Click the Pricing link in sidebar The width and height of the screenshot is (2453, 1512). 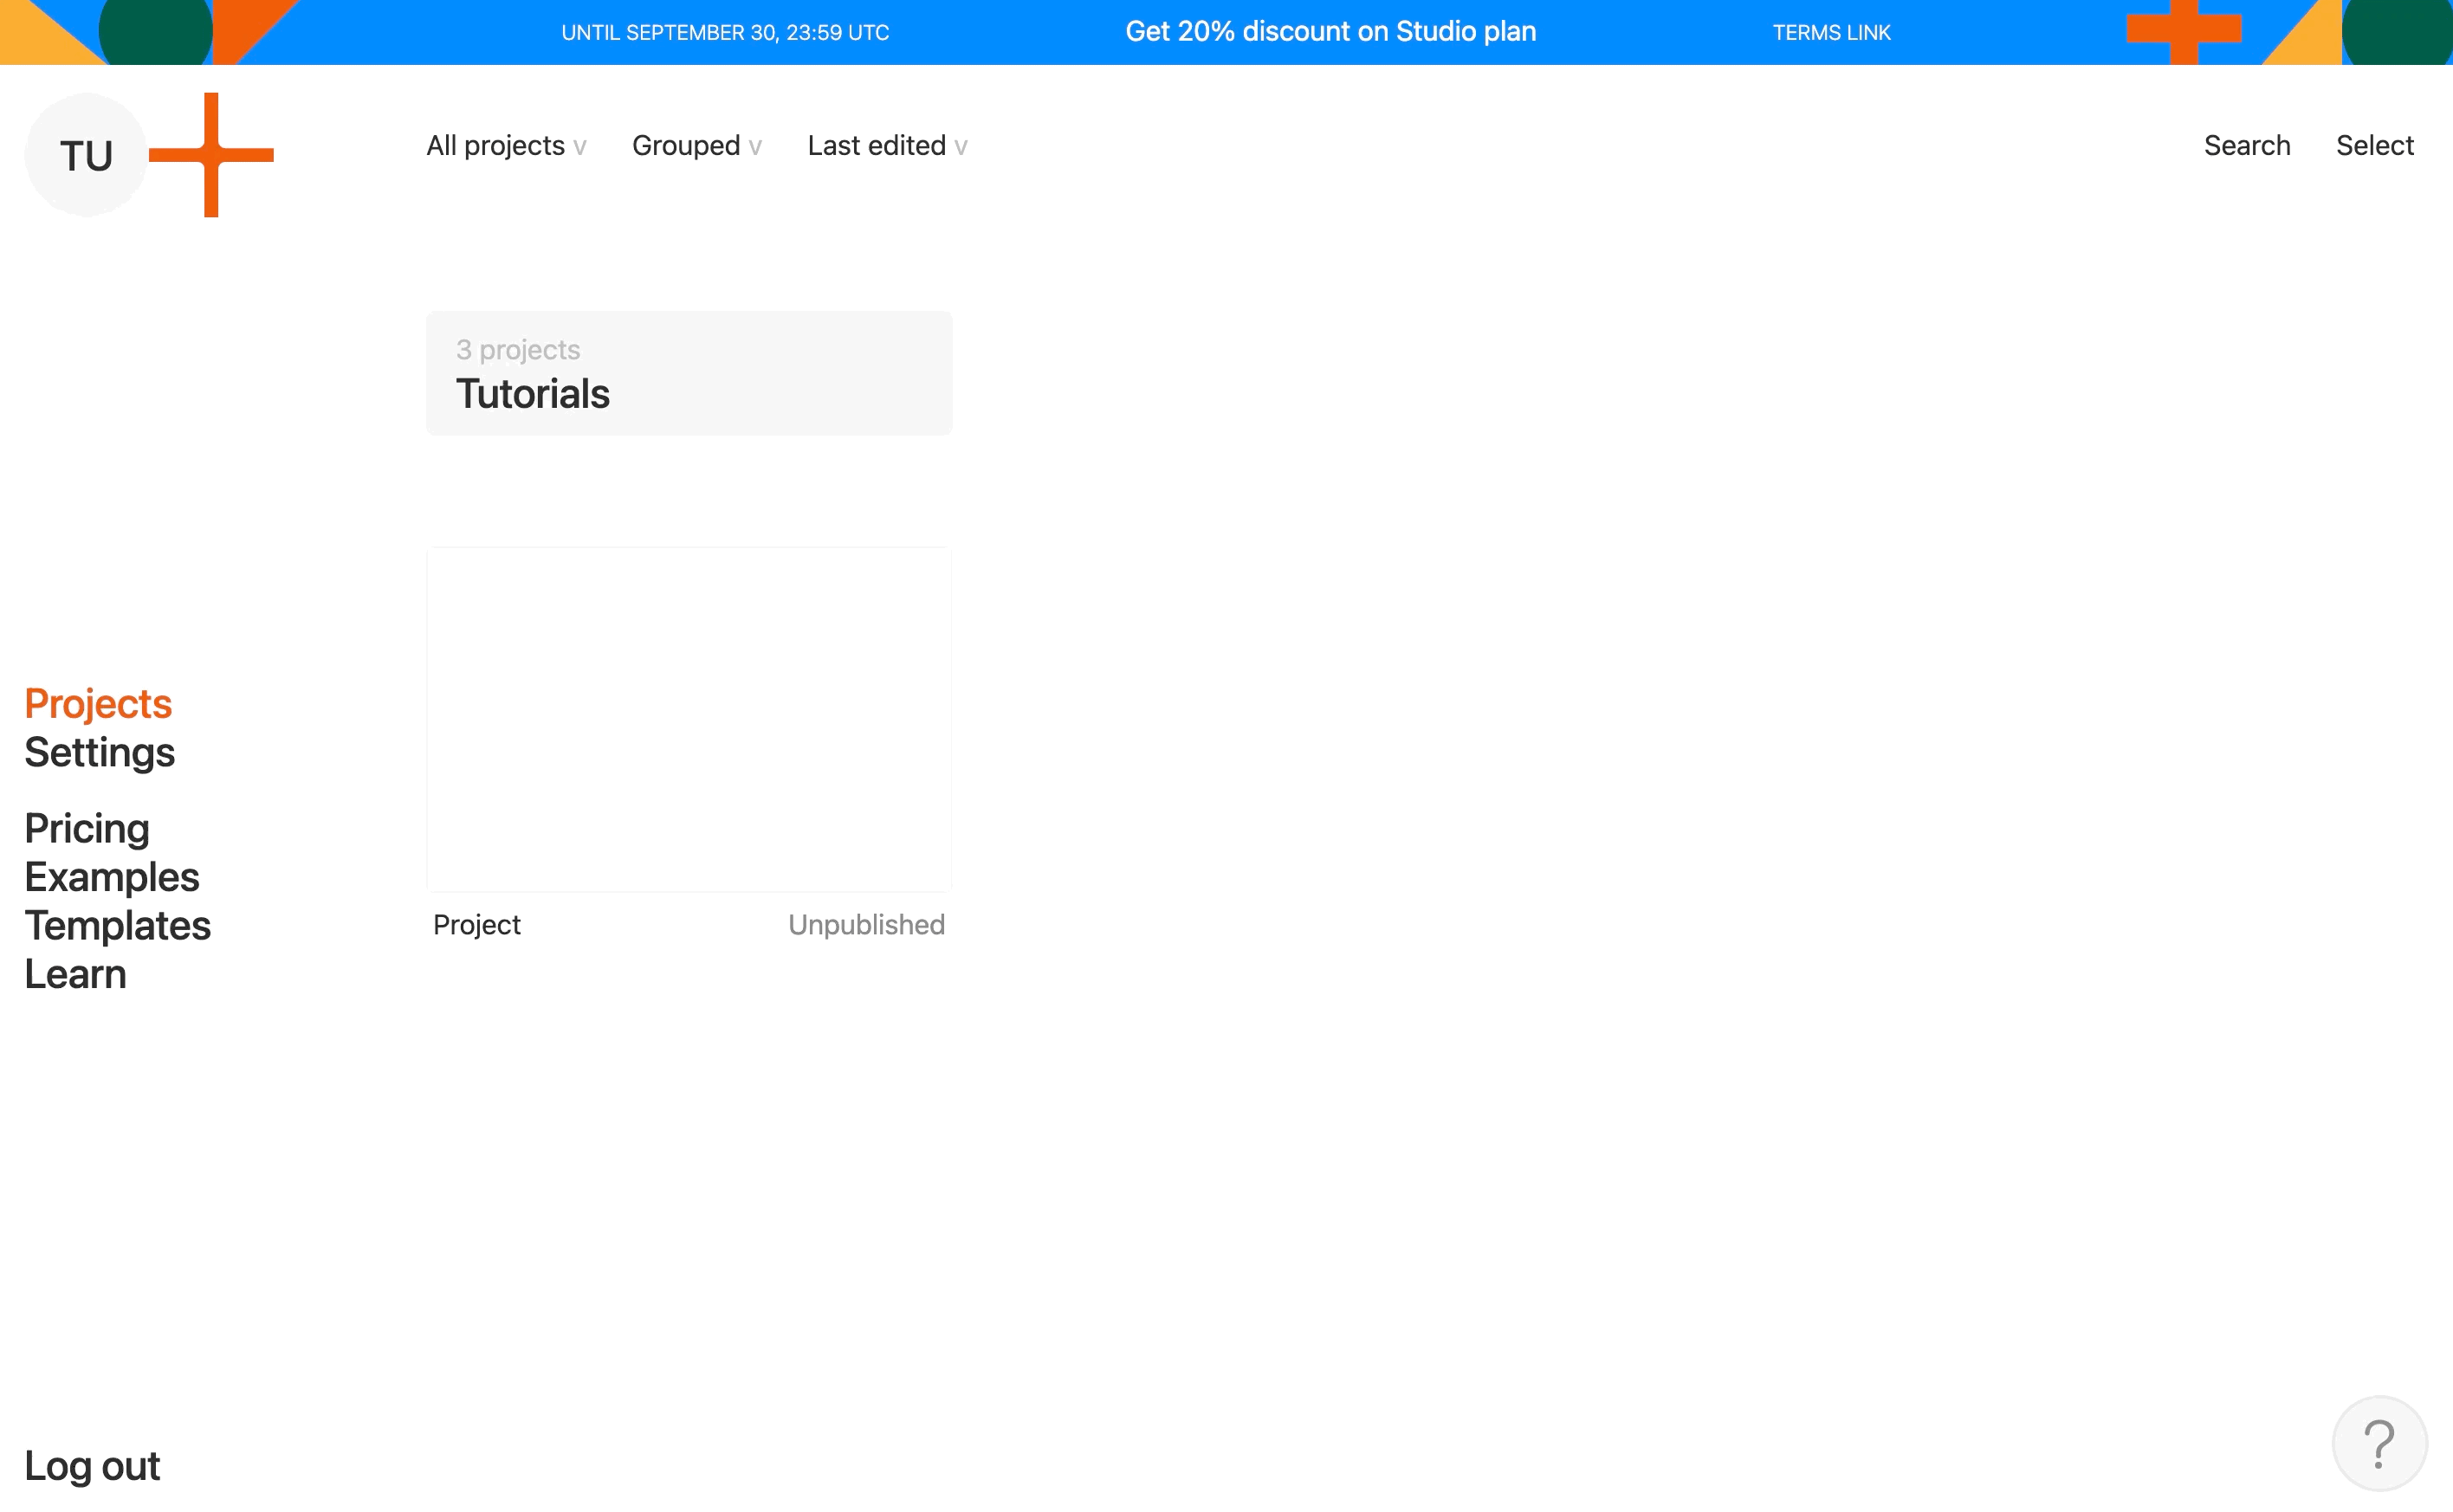point(87,825)
